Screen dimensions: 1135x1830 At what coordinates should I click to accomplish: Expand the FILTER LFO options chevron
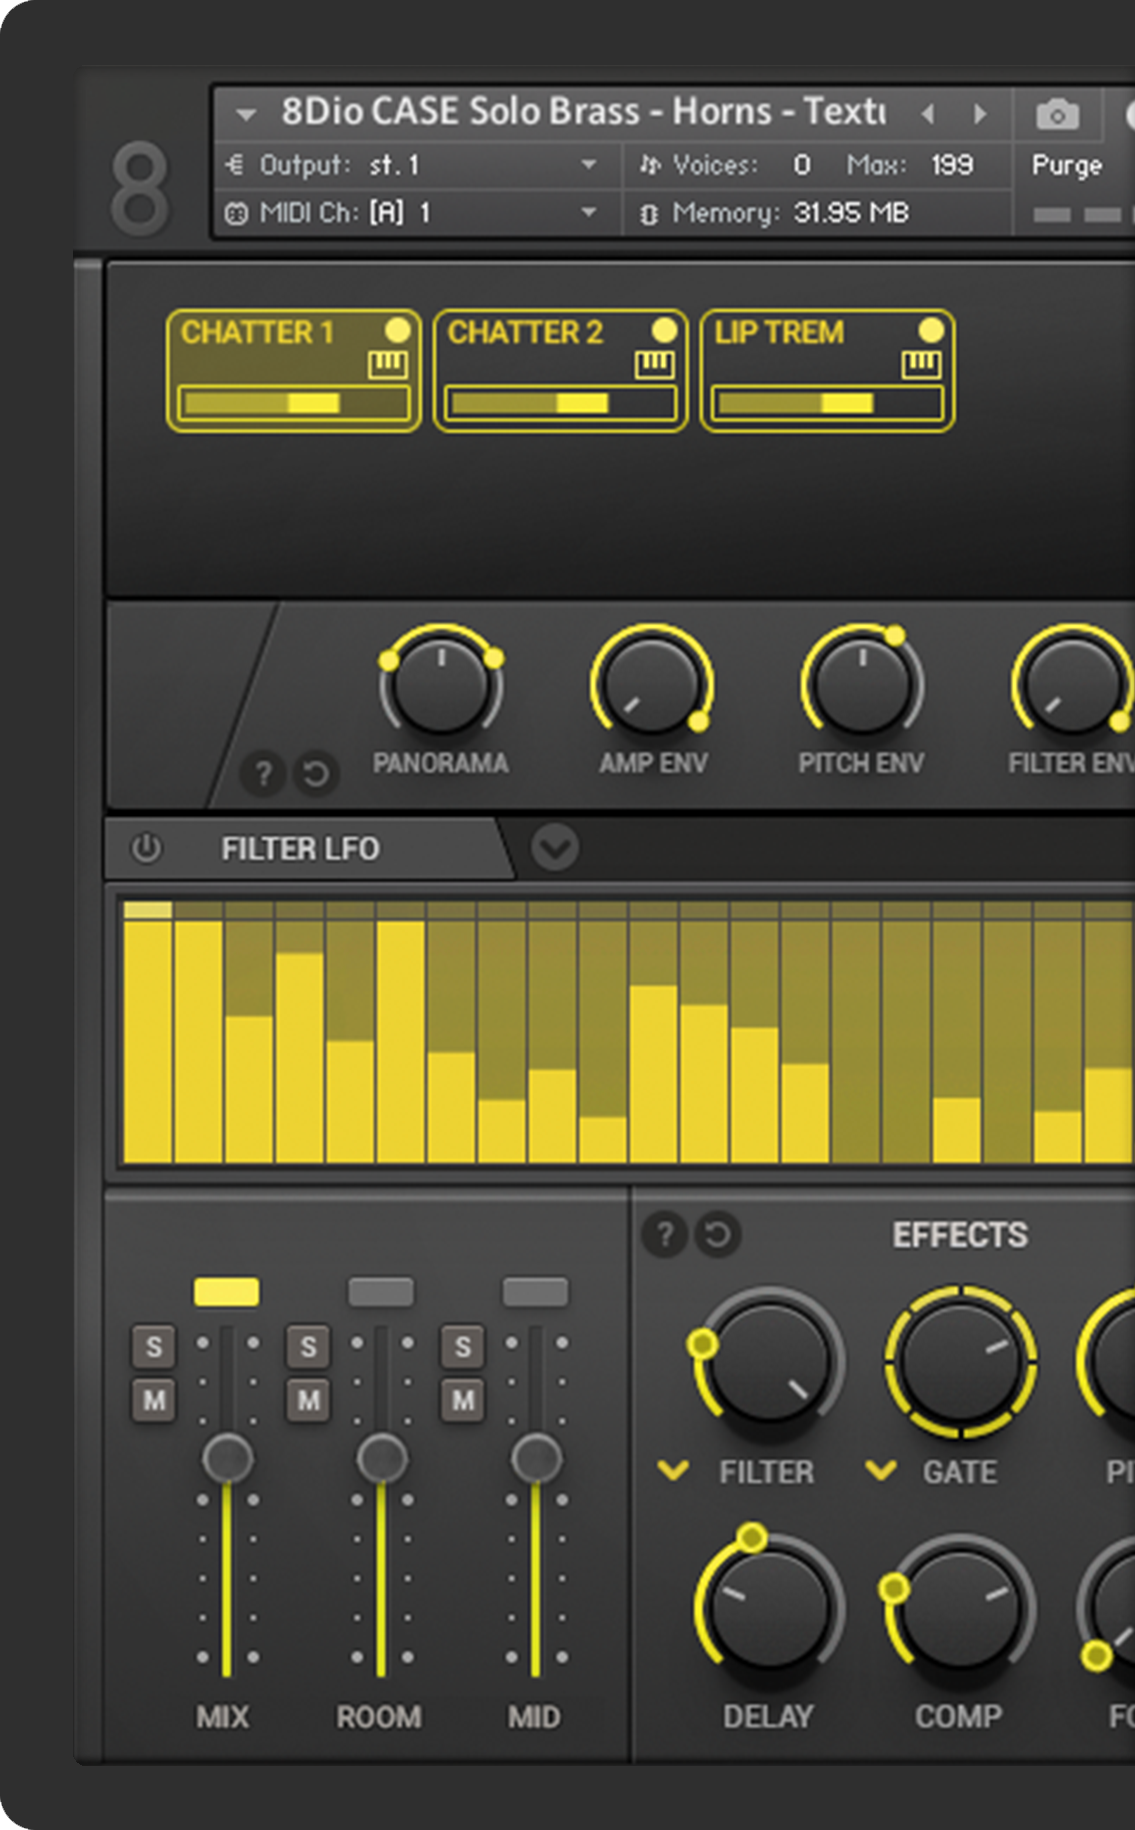point(554,849)
